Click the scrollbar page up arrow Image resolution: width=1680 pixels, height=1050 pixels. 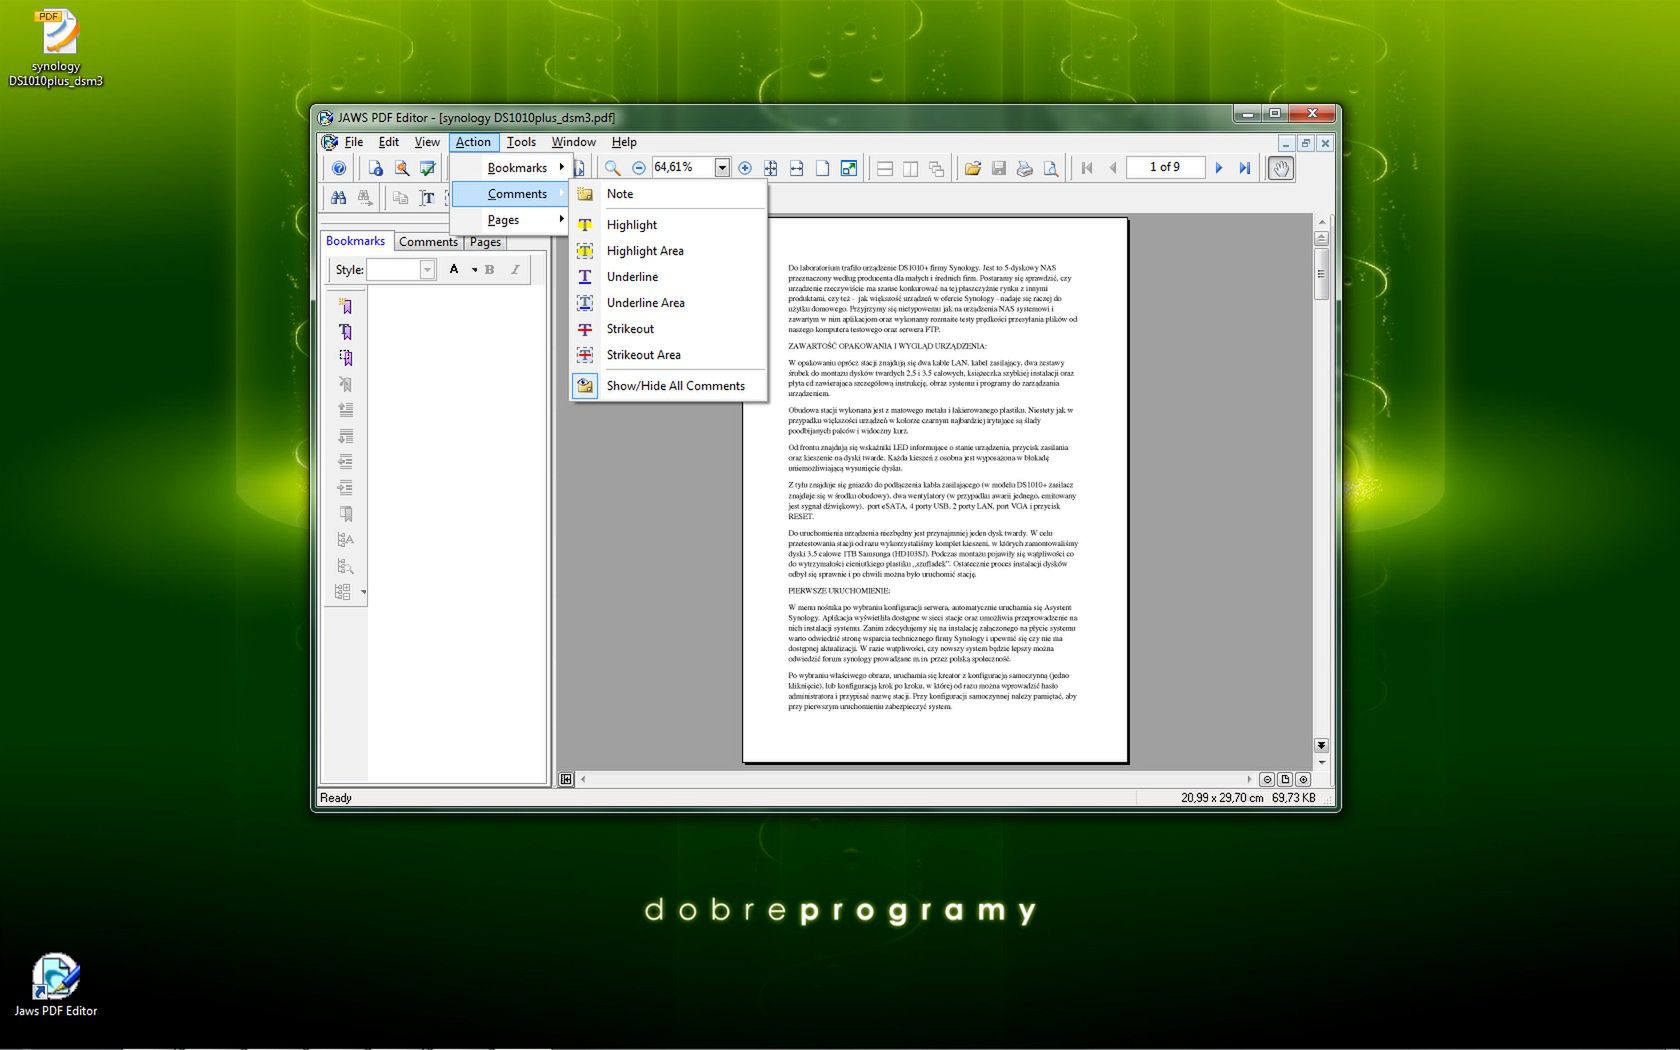[1321, 238]
